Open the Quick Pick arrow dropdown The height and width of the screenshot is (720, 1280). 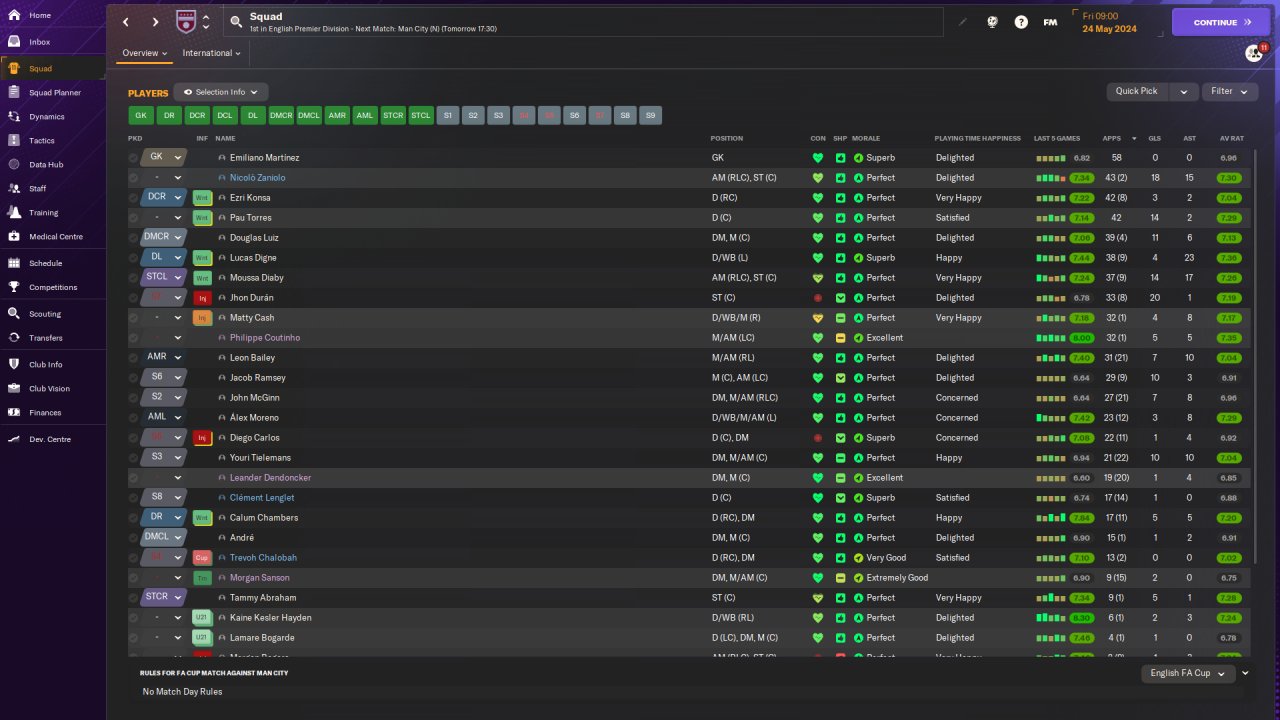[x=1183, y=91]
